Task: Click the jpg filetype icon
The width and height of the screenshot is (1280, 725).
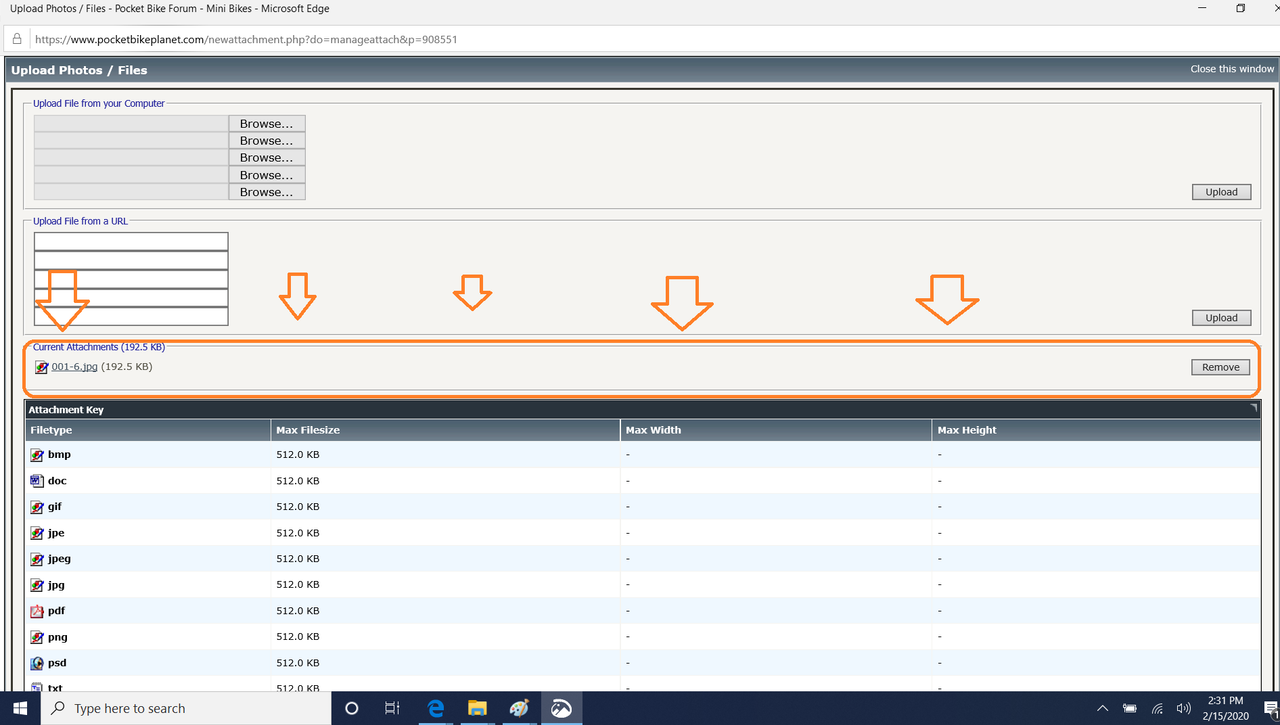Action: click(x=37, y=585)
